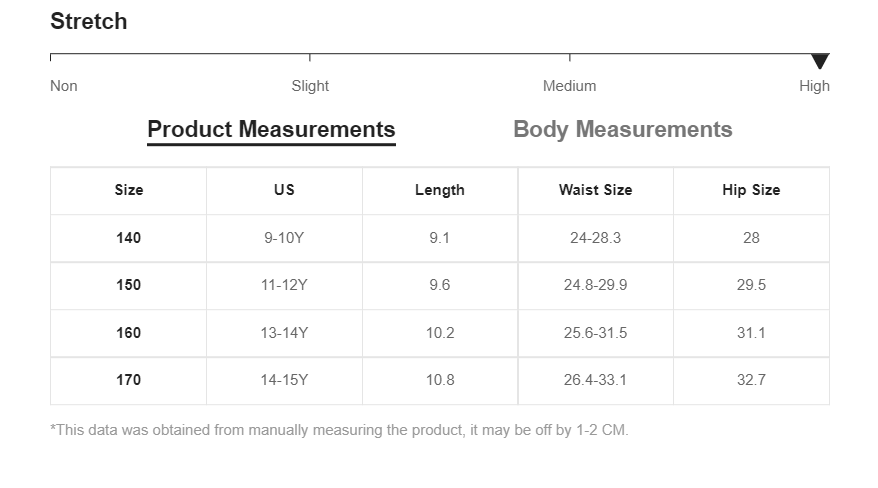
Task: Click the US column header
Action: point(284,190)
